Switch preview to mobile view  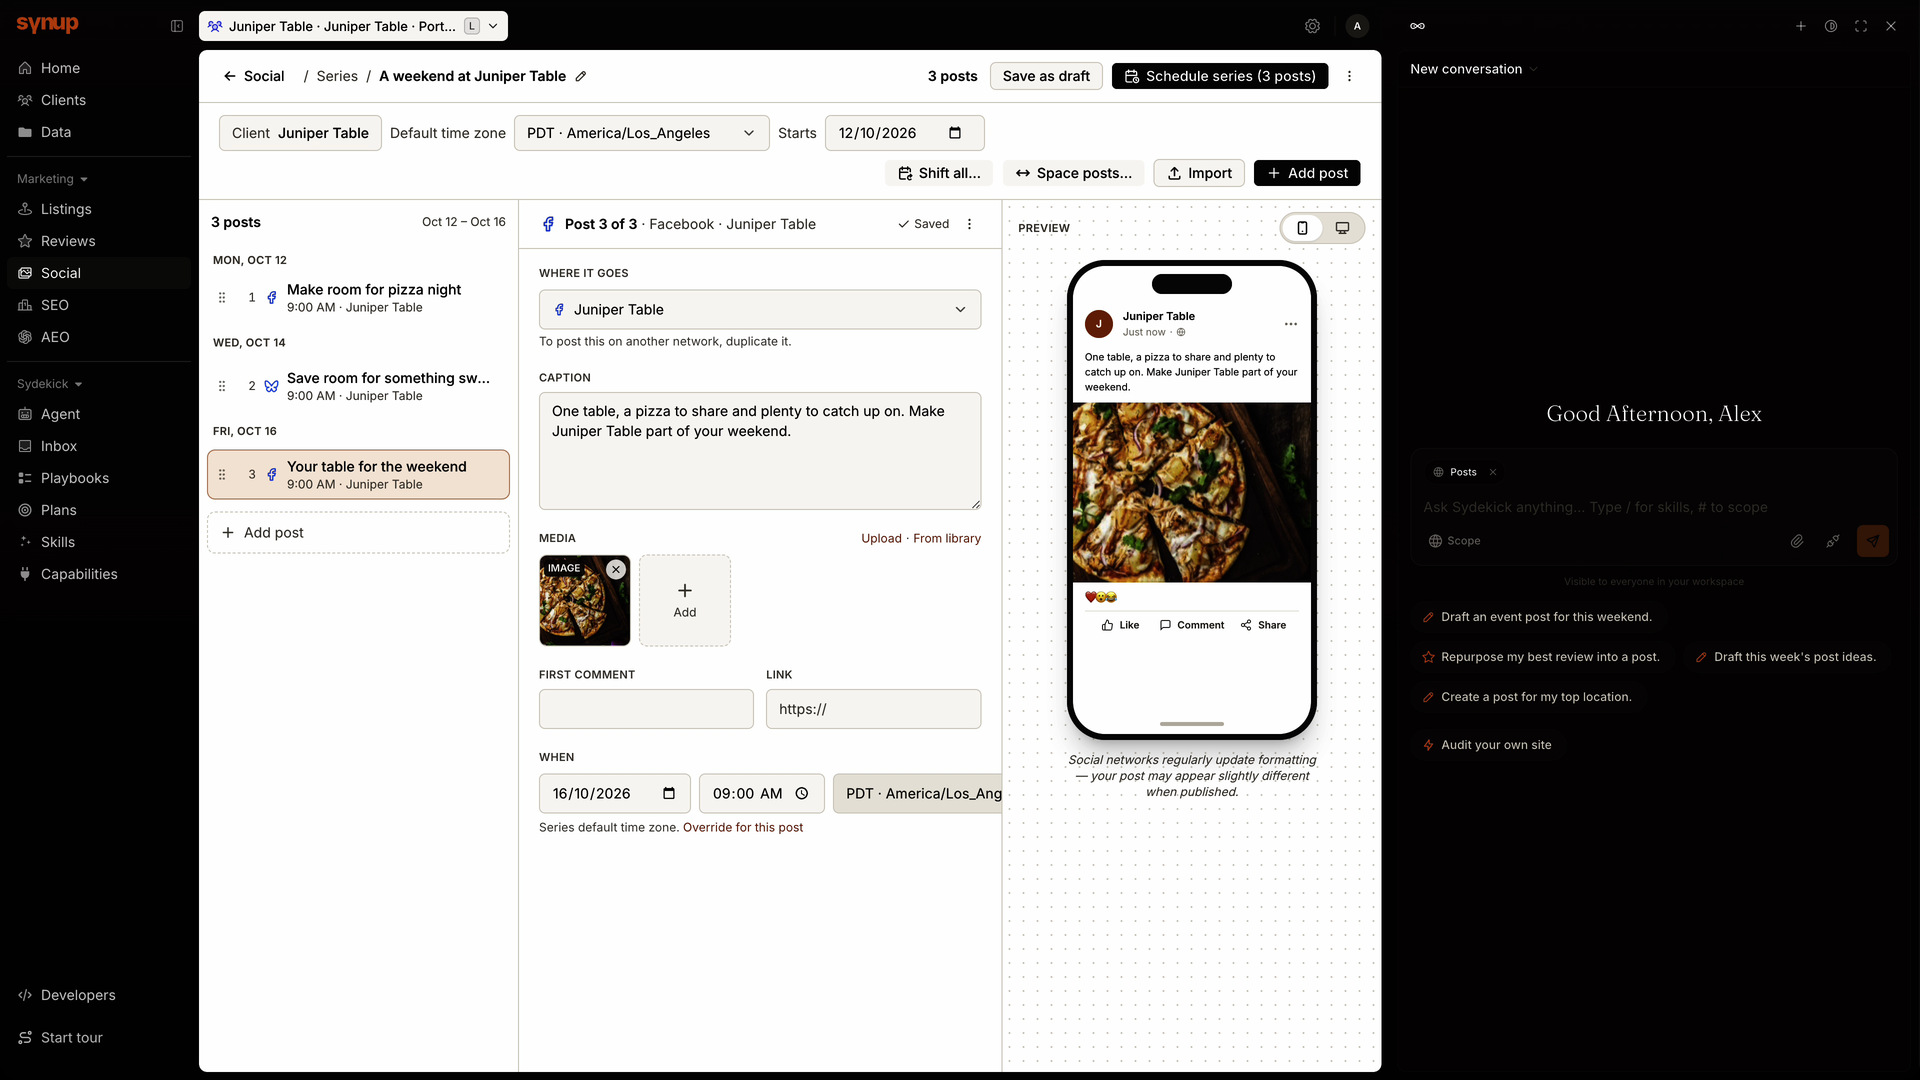[1302, 228]
